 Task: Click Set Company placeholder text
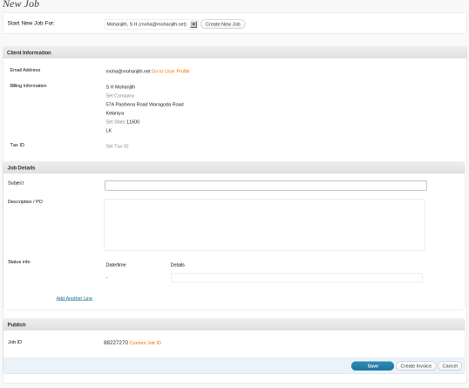point(120,96)
